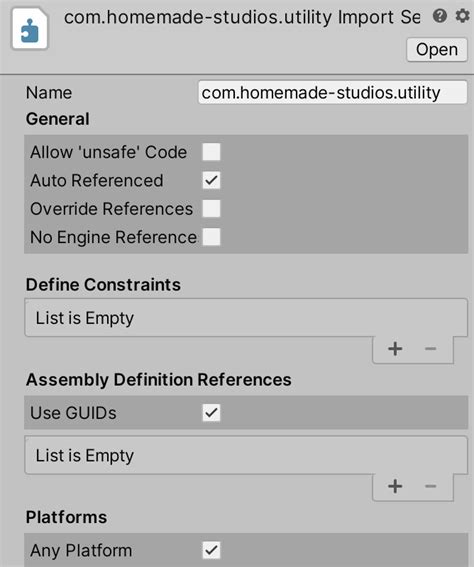
Task: Add an Assembly Definition Reference with plus
Action: [x=395, y=486]
